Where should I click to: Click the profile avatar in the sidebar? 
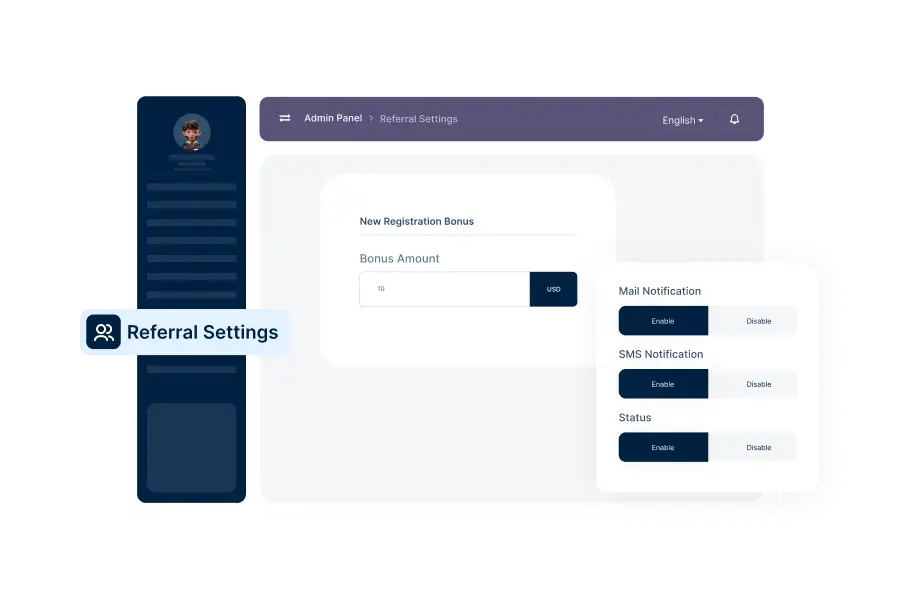pyautogui.click(x=191, y=132)
